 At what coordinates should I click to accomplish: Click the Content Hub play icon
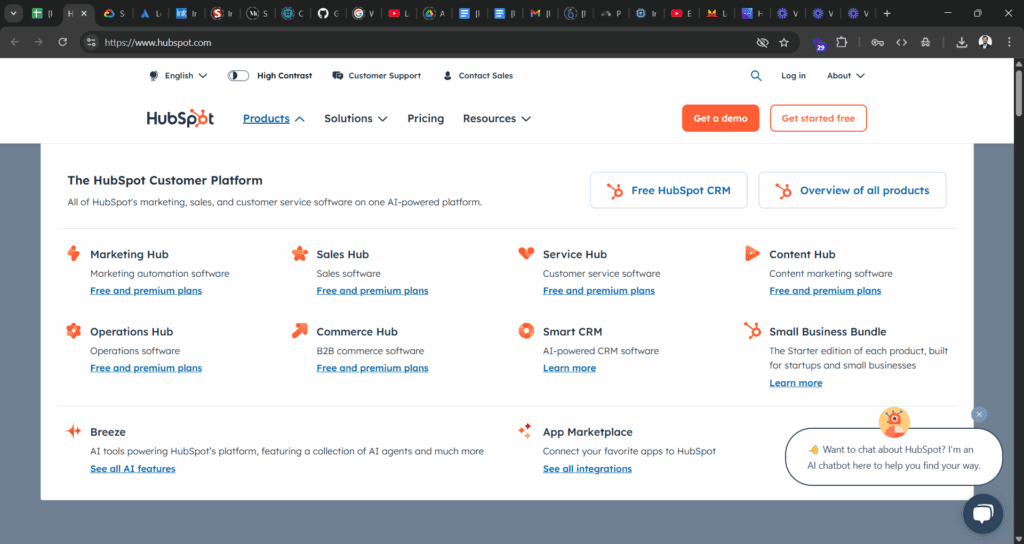[x=752, y=253]
